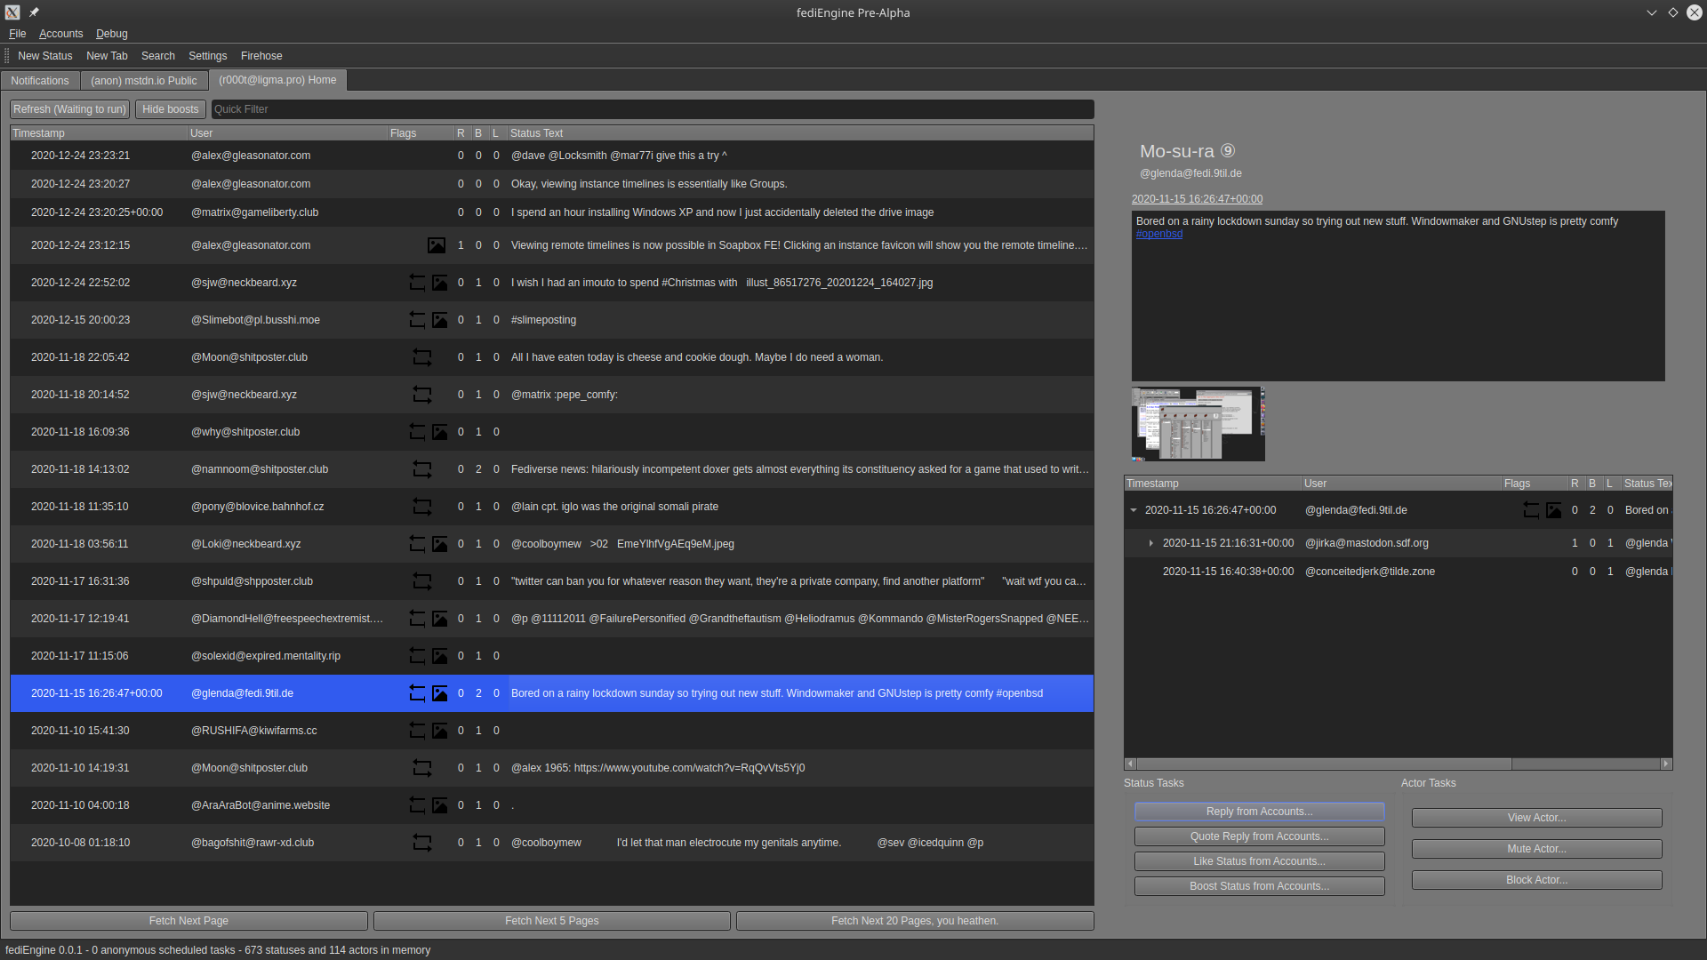Open the attached screenshot thumbnail
This screenshot has width=1707, height=960.
pos(1198,424)
